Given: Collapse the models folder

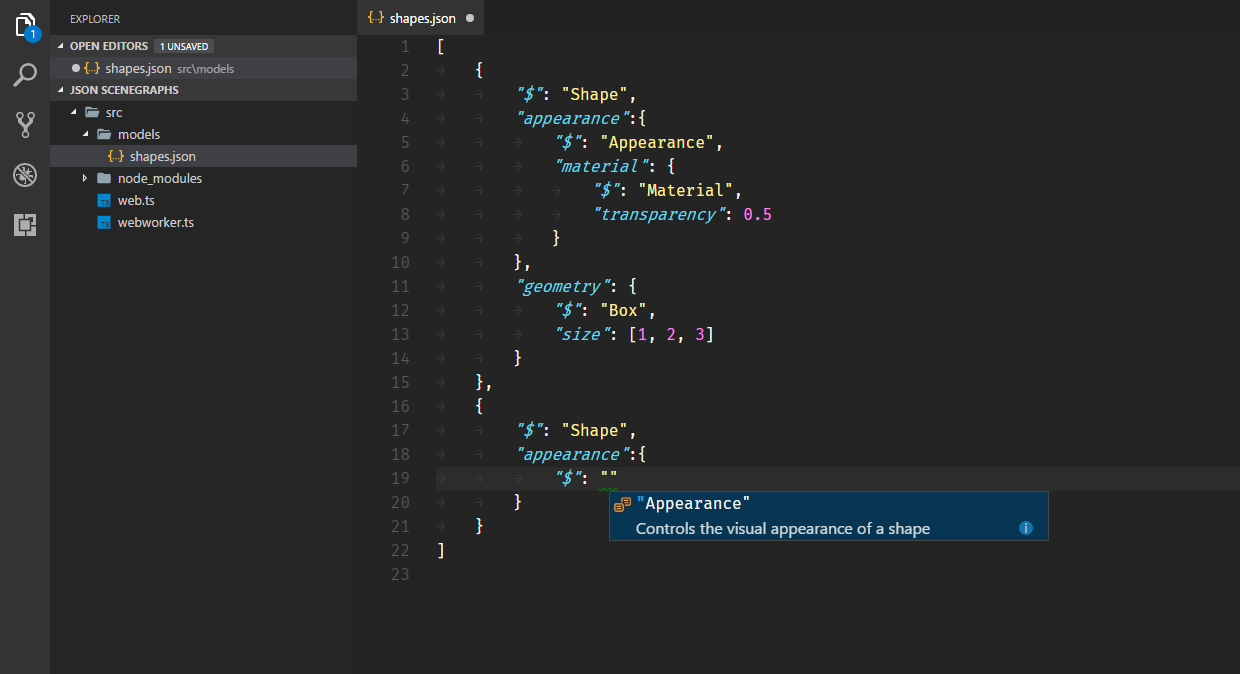Looking at the screenshot, I should click(x=85, y=134).
